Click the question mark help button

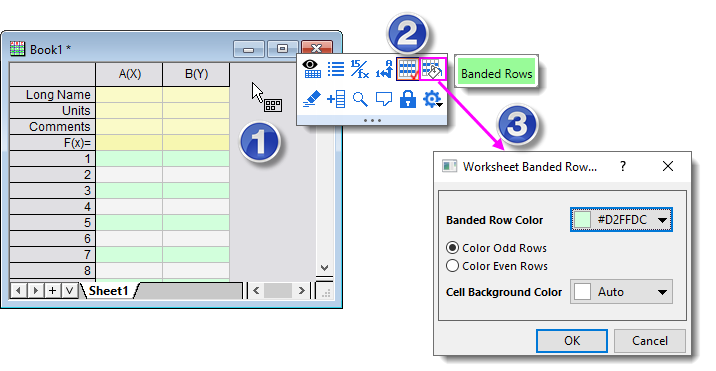coord(623,166)
